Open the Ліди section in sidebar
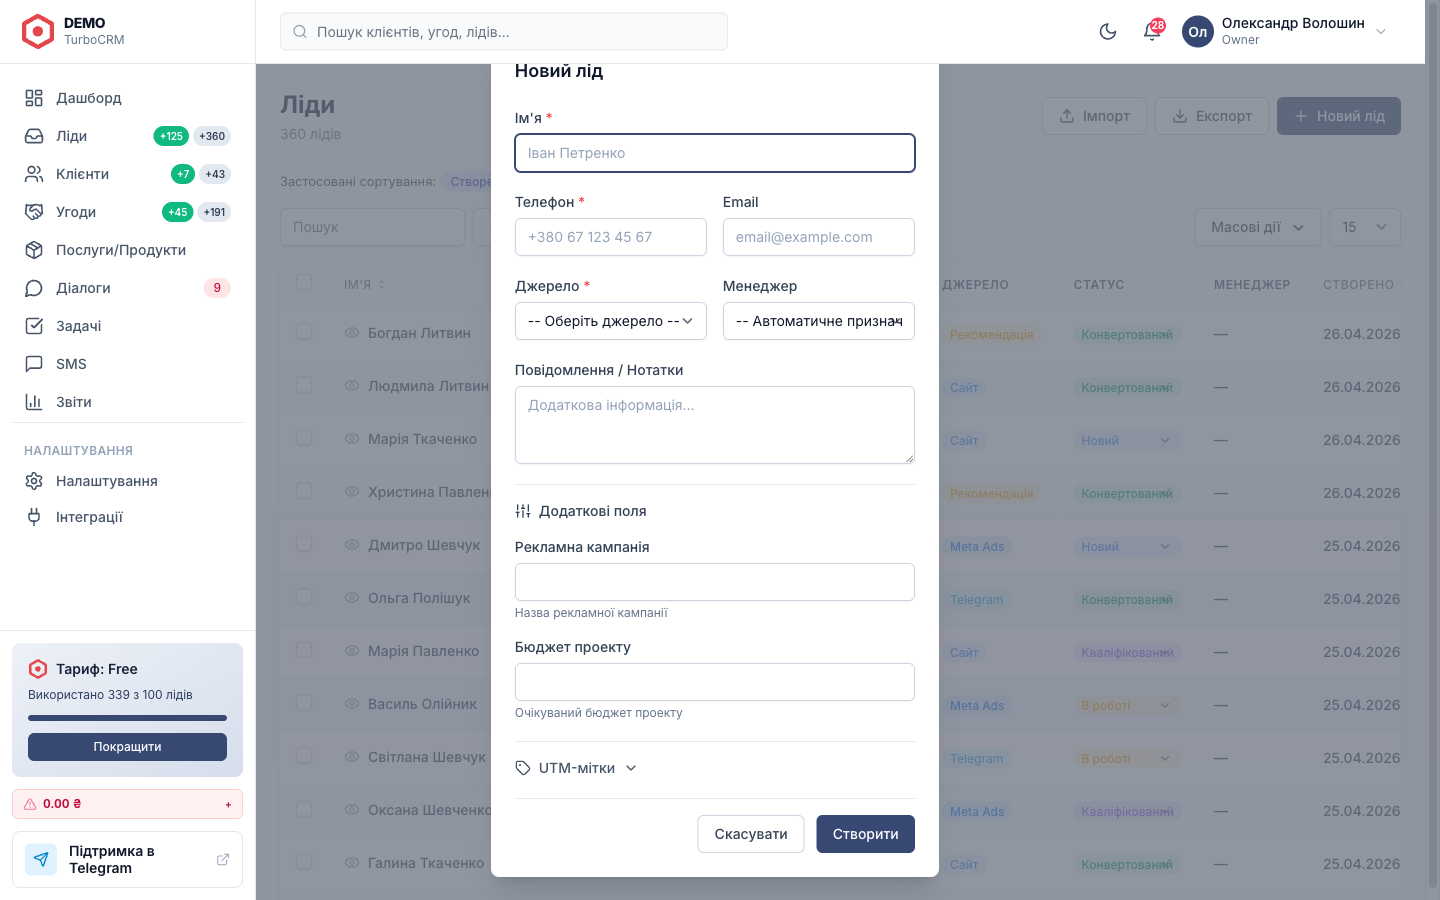This screenshot has height=900, width=1440. (x=127, y=136)
